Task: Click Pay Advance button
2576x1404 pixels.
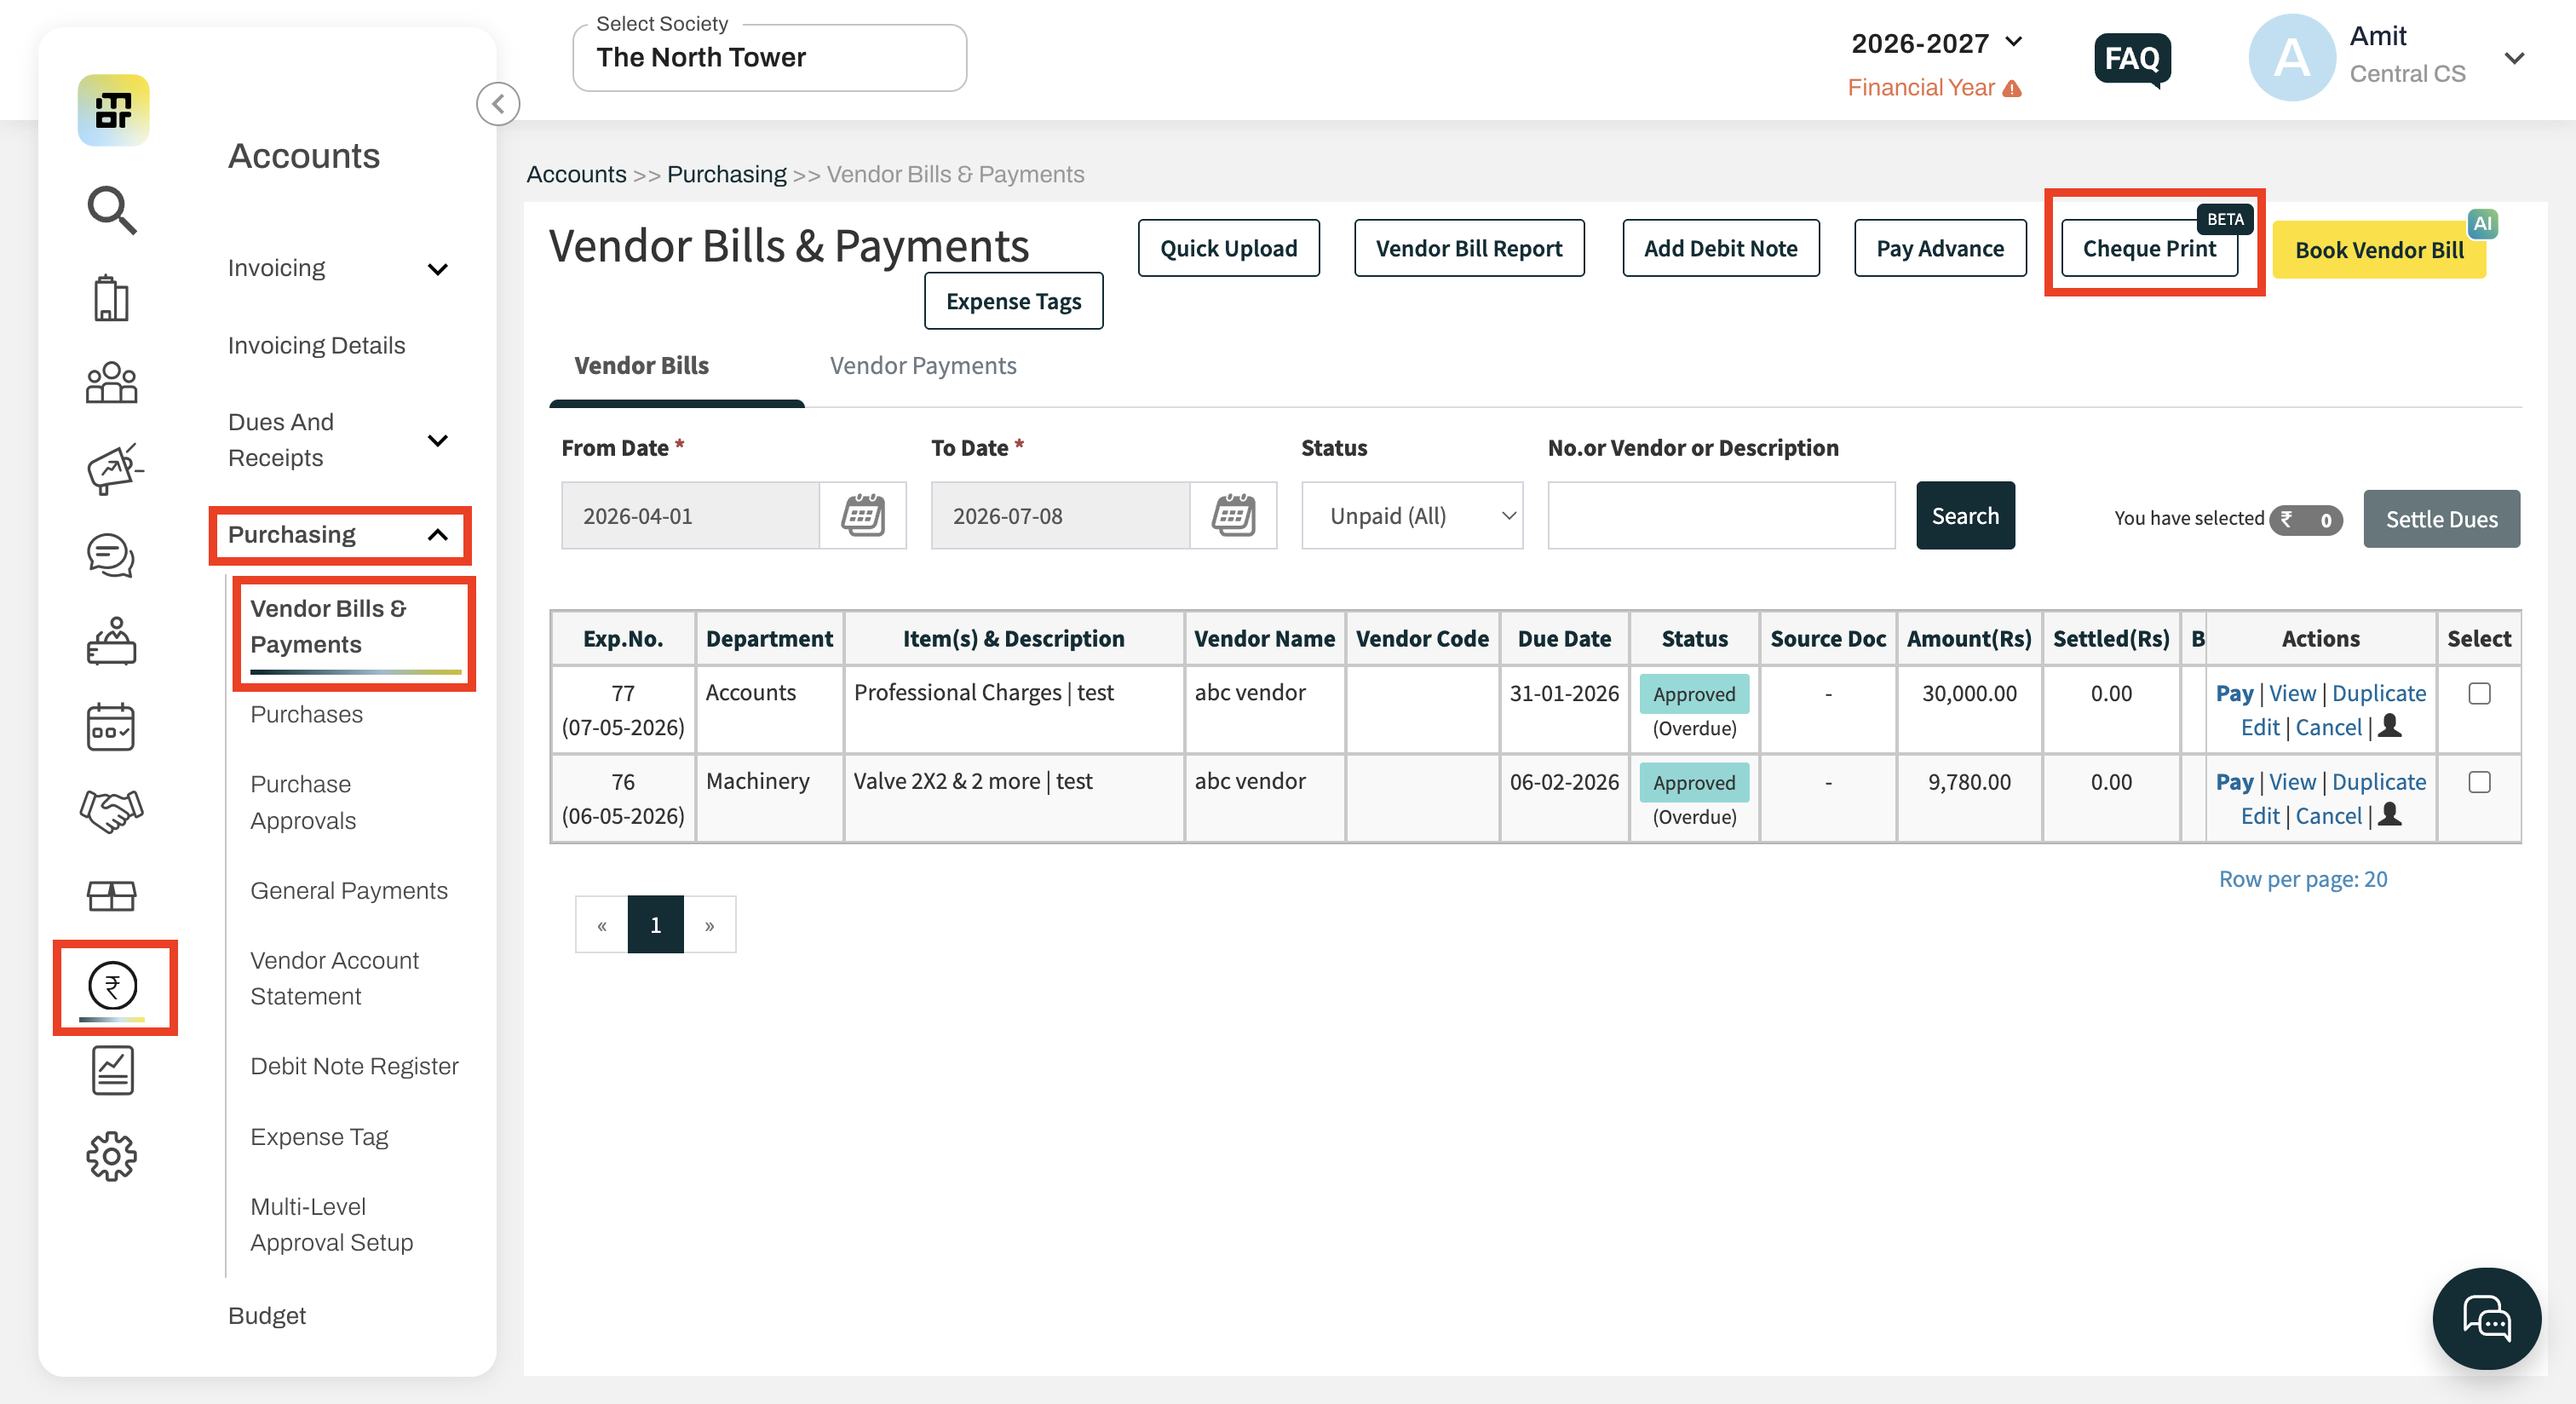Action: (x=1939, y=248)
